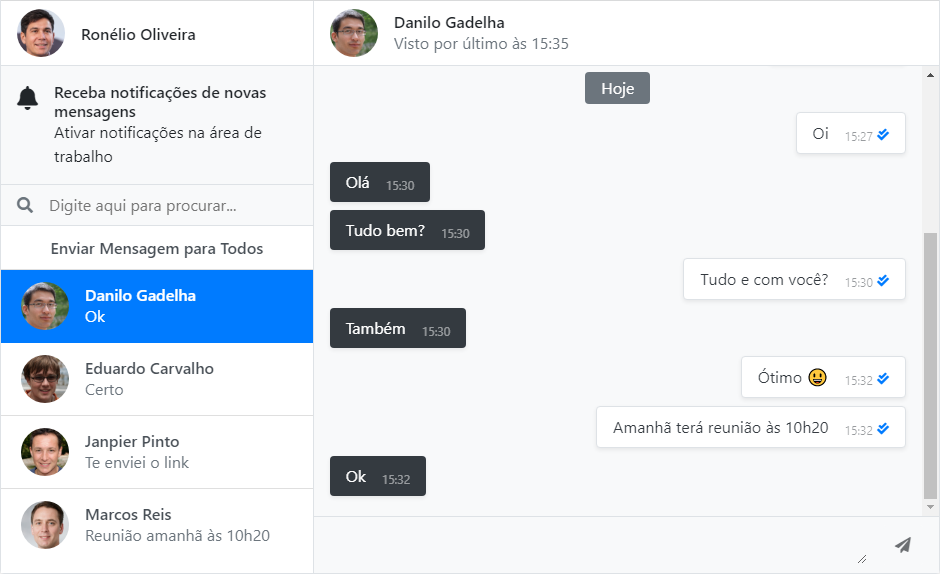Click Ronélio Oliveira's profile avatar
940x574 pixels.
pos(41,34)
